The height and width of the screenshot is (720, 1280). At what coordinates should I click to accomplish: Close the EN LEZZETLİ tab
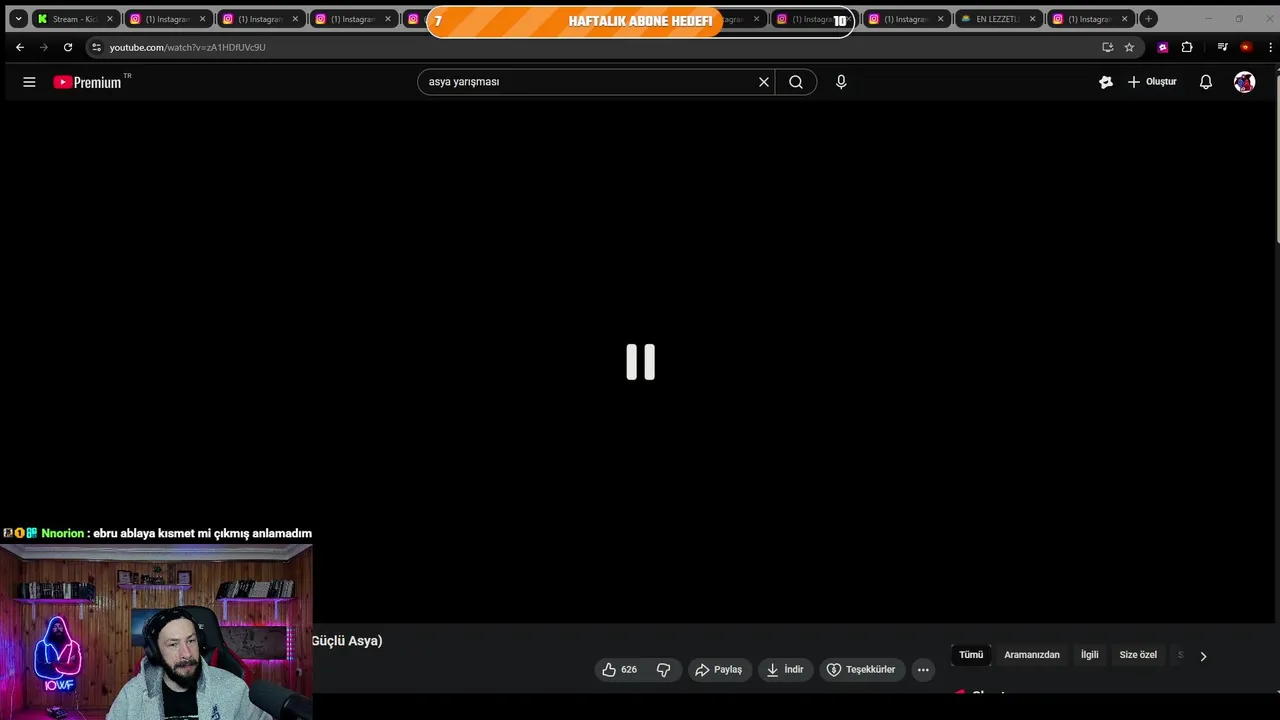point(1033,19)
